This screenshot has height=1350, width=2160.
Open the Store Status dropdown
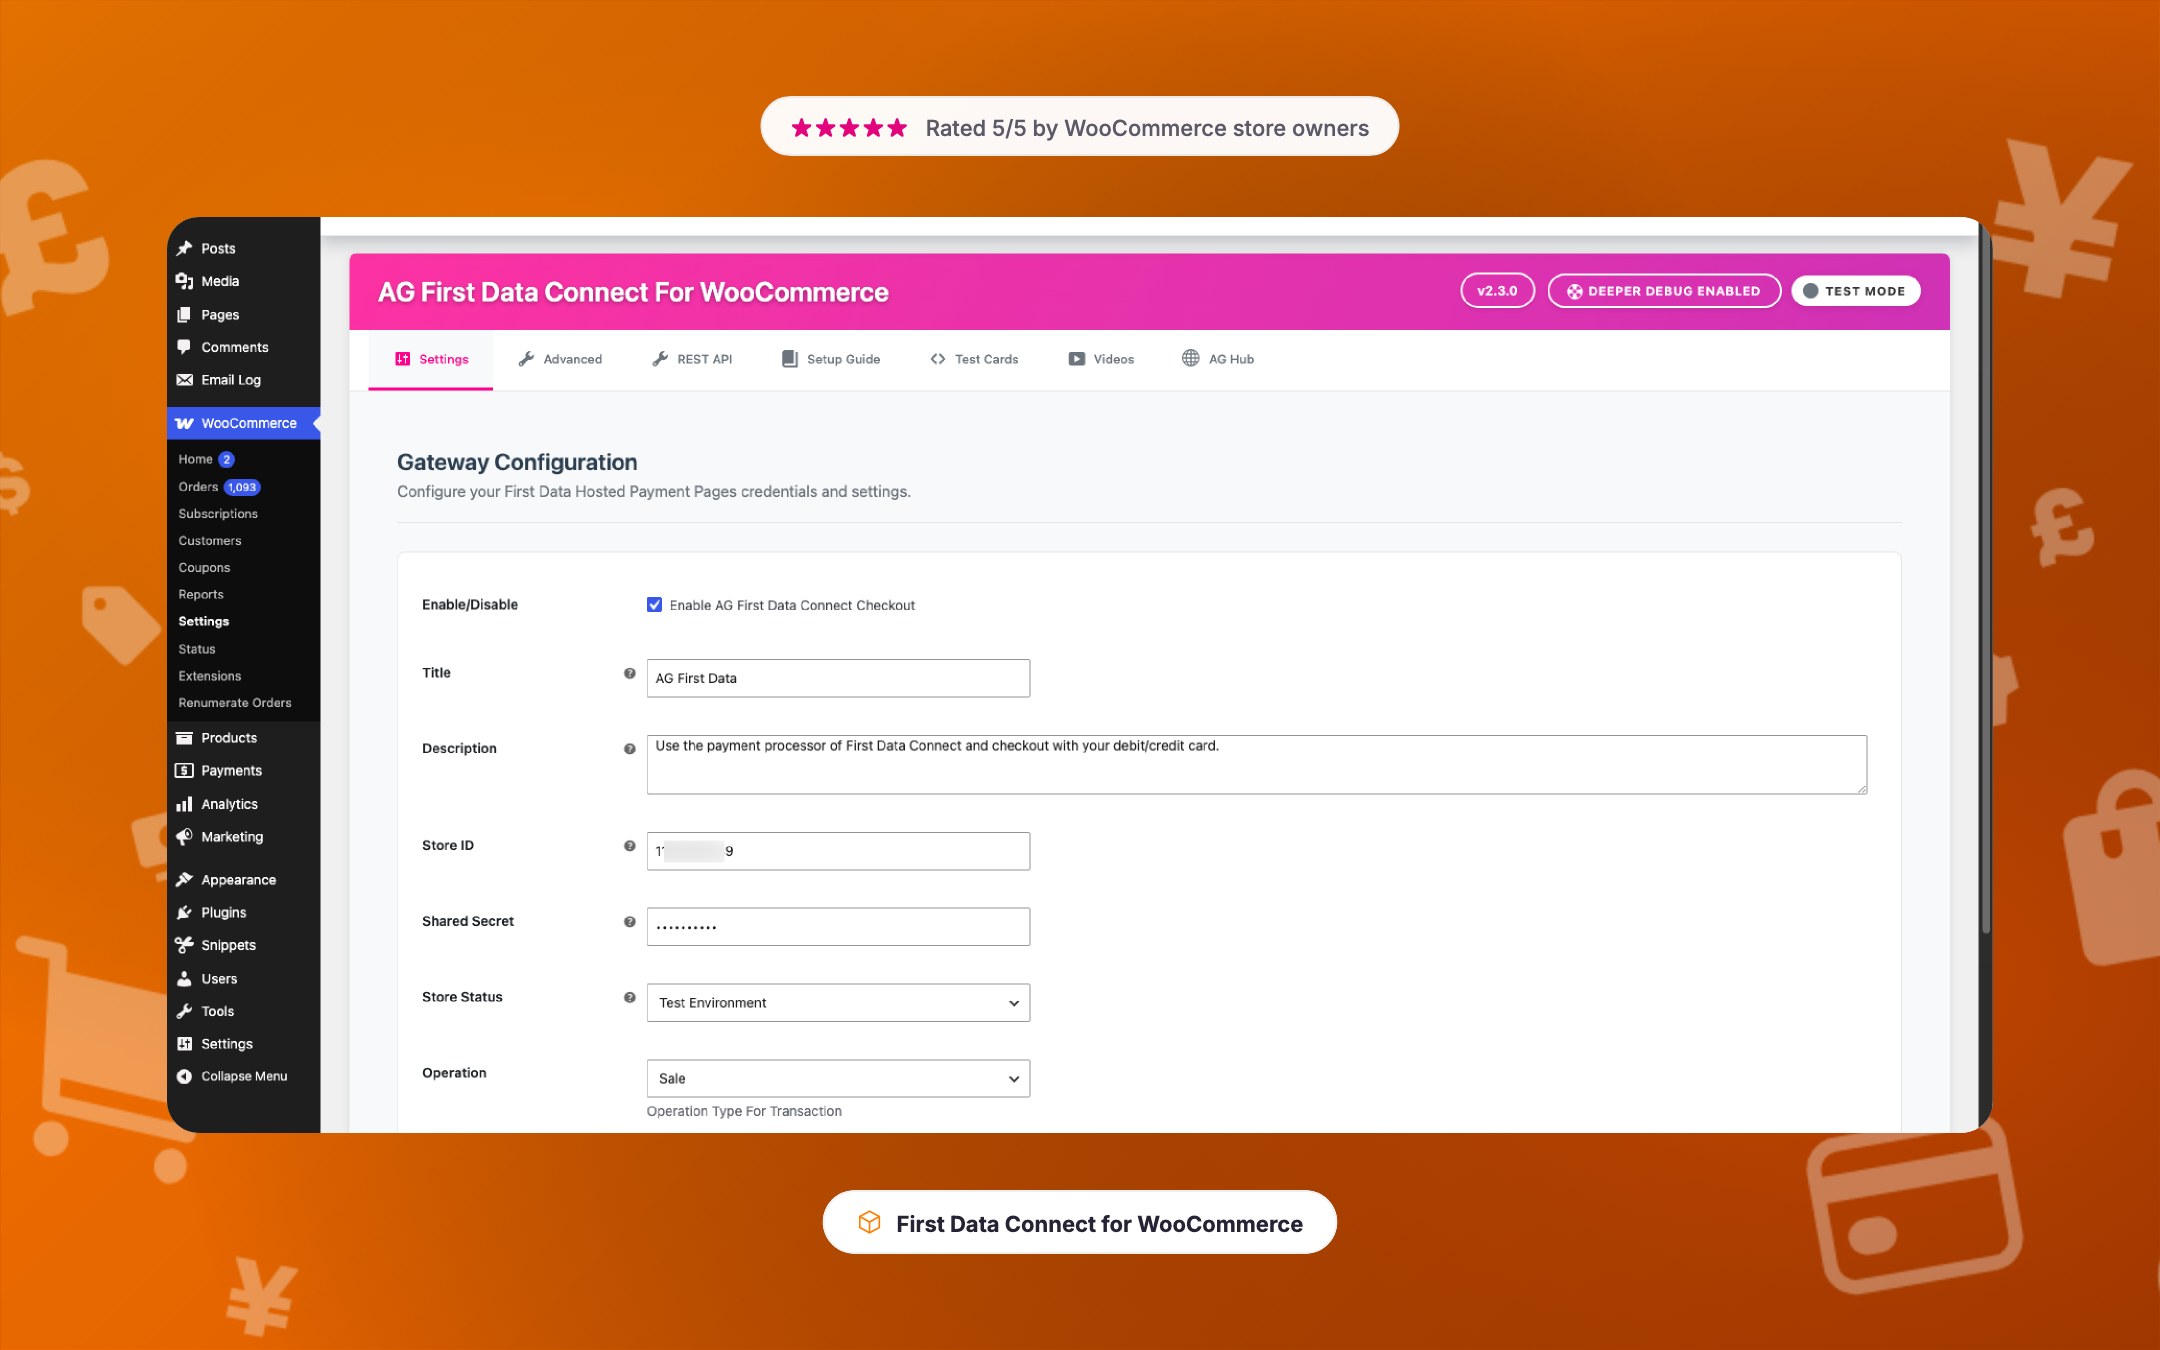click(838, 1003)
